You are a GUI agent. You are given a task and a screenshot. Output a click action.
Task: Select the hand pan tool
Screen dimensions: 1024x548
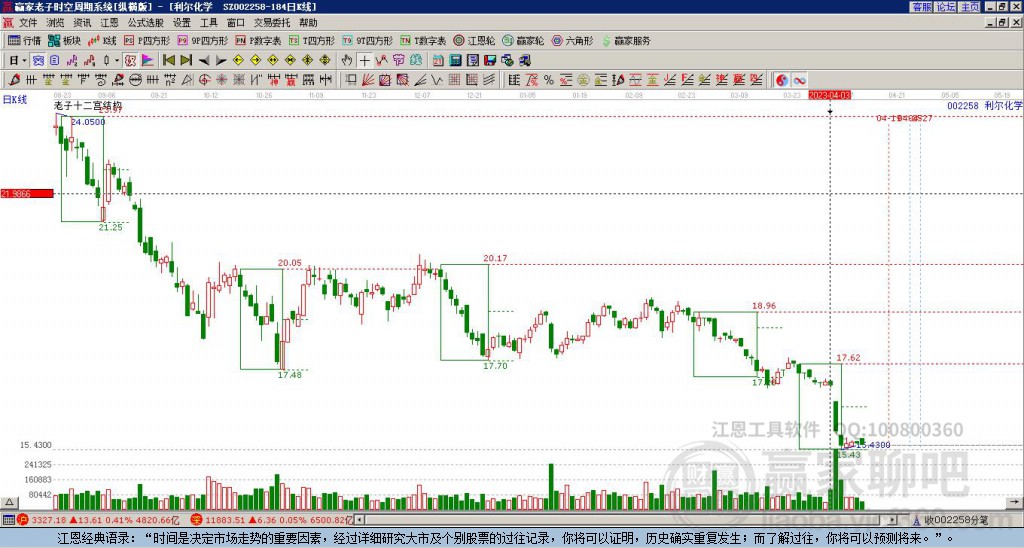tap(347, 61)
